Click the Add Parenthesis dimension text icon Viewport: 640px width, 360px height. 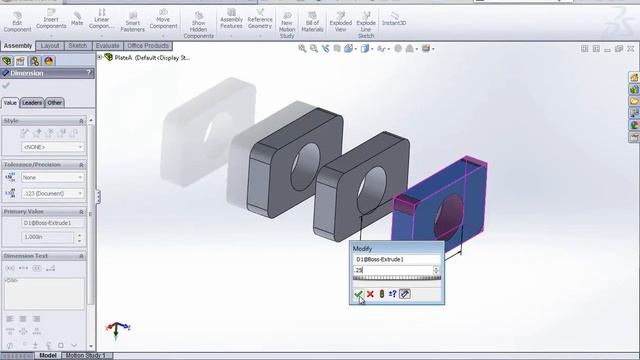point(10,268)
